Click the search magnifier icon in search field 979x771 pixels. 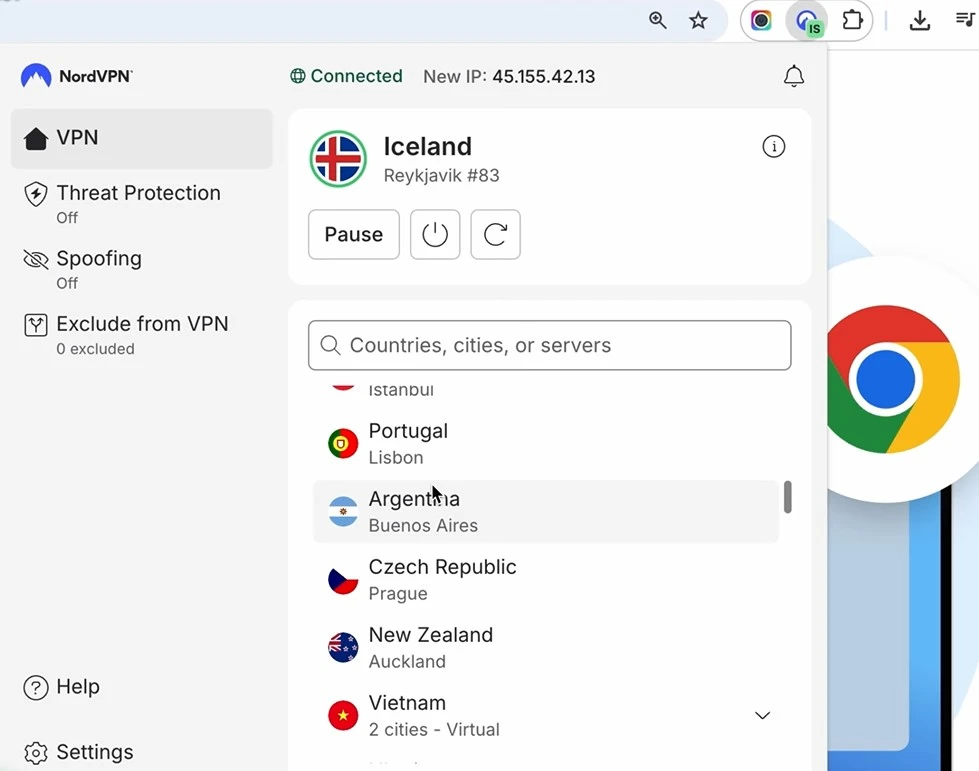[x=330, y=345]
